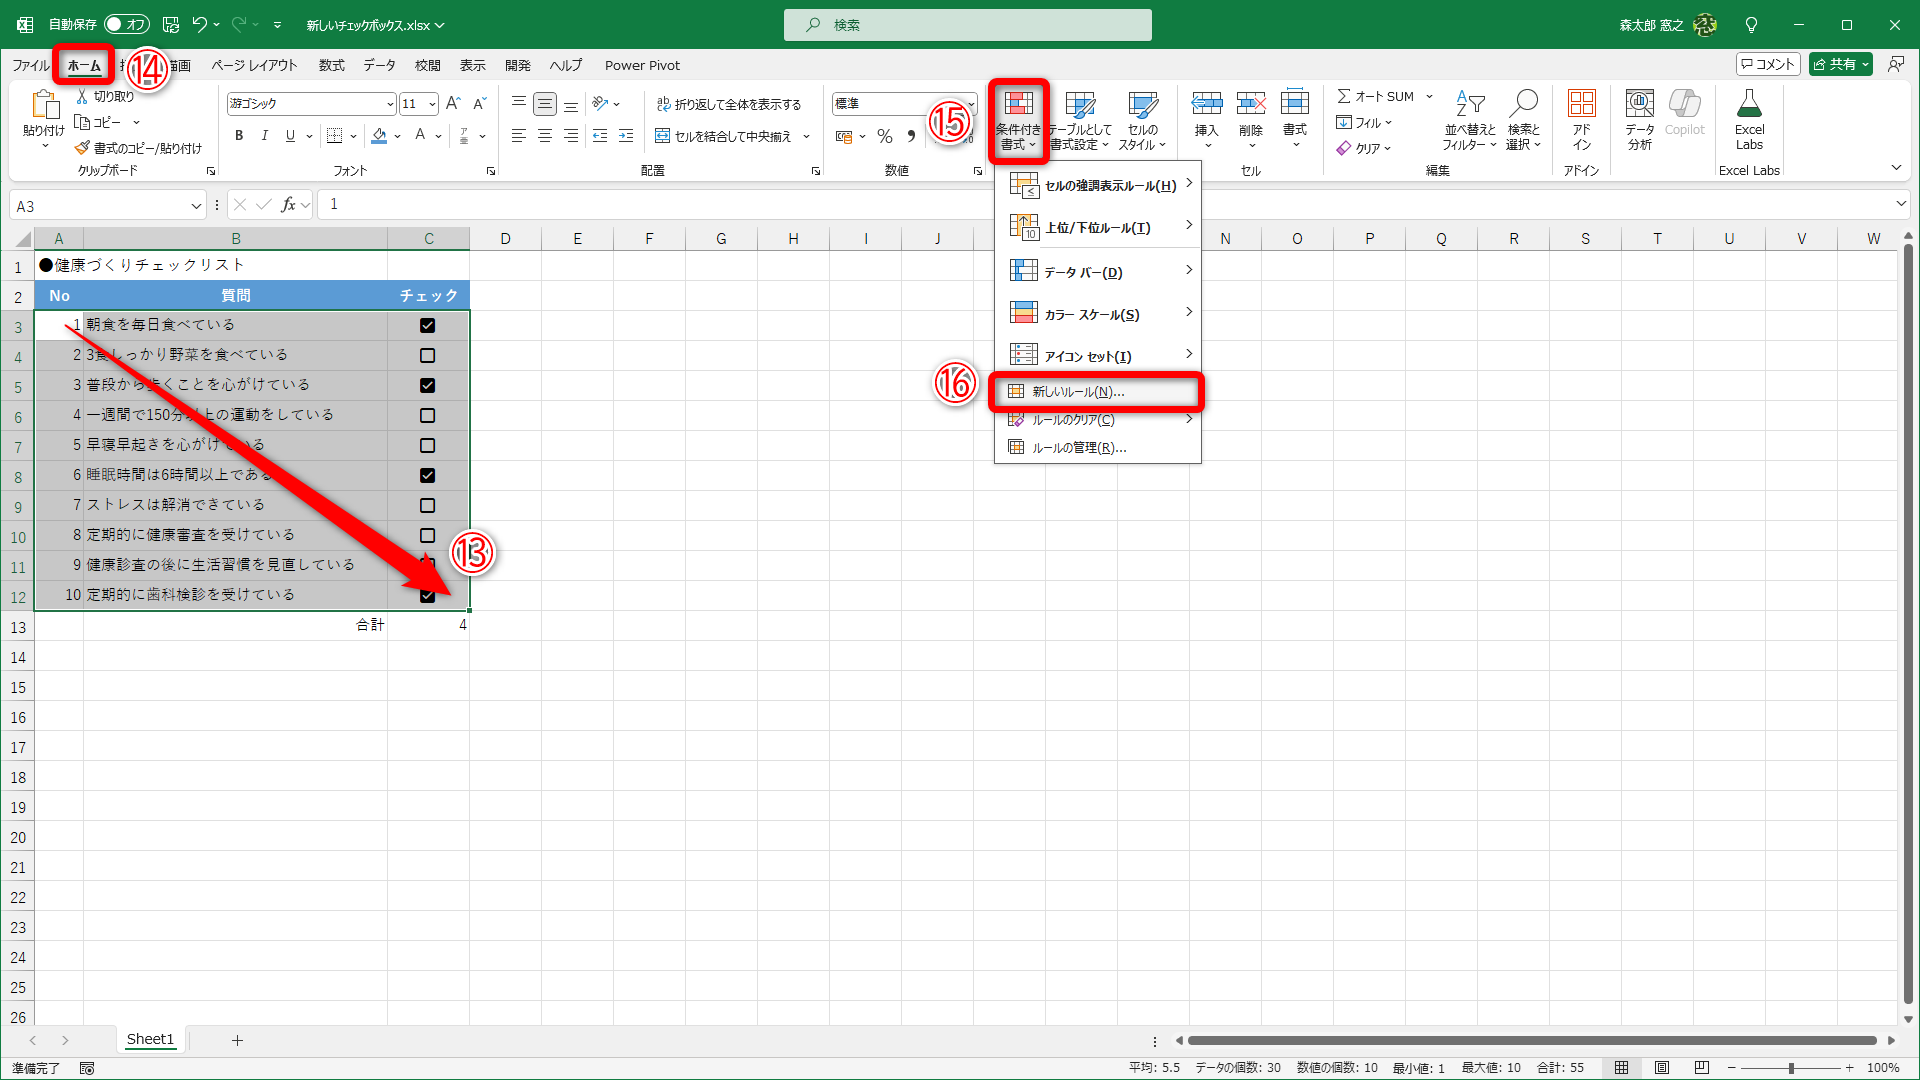Select New Rule menu entry
The height and width of the screenshot is (1080, 1920).
coord(1078,392)
